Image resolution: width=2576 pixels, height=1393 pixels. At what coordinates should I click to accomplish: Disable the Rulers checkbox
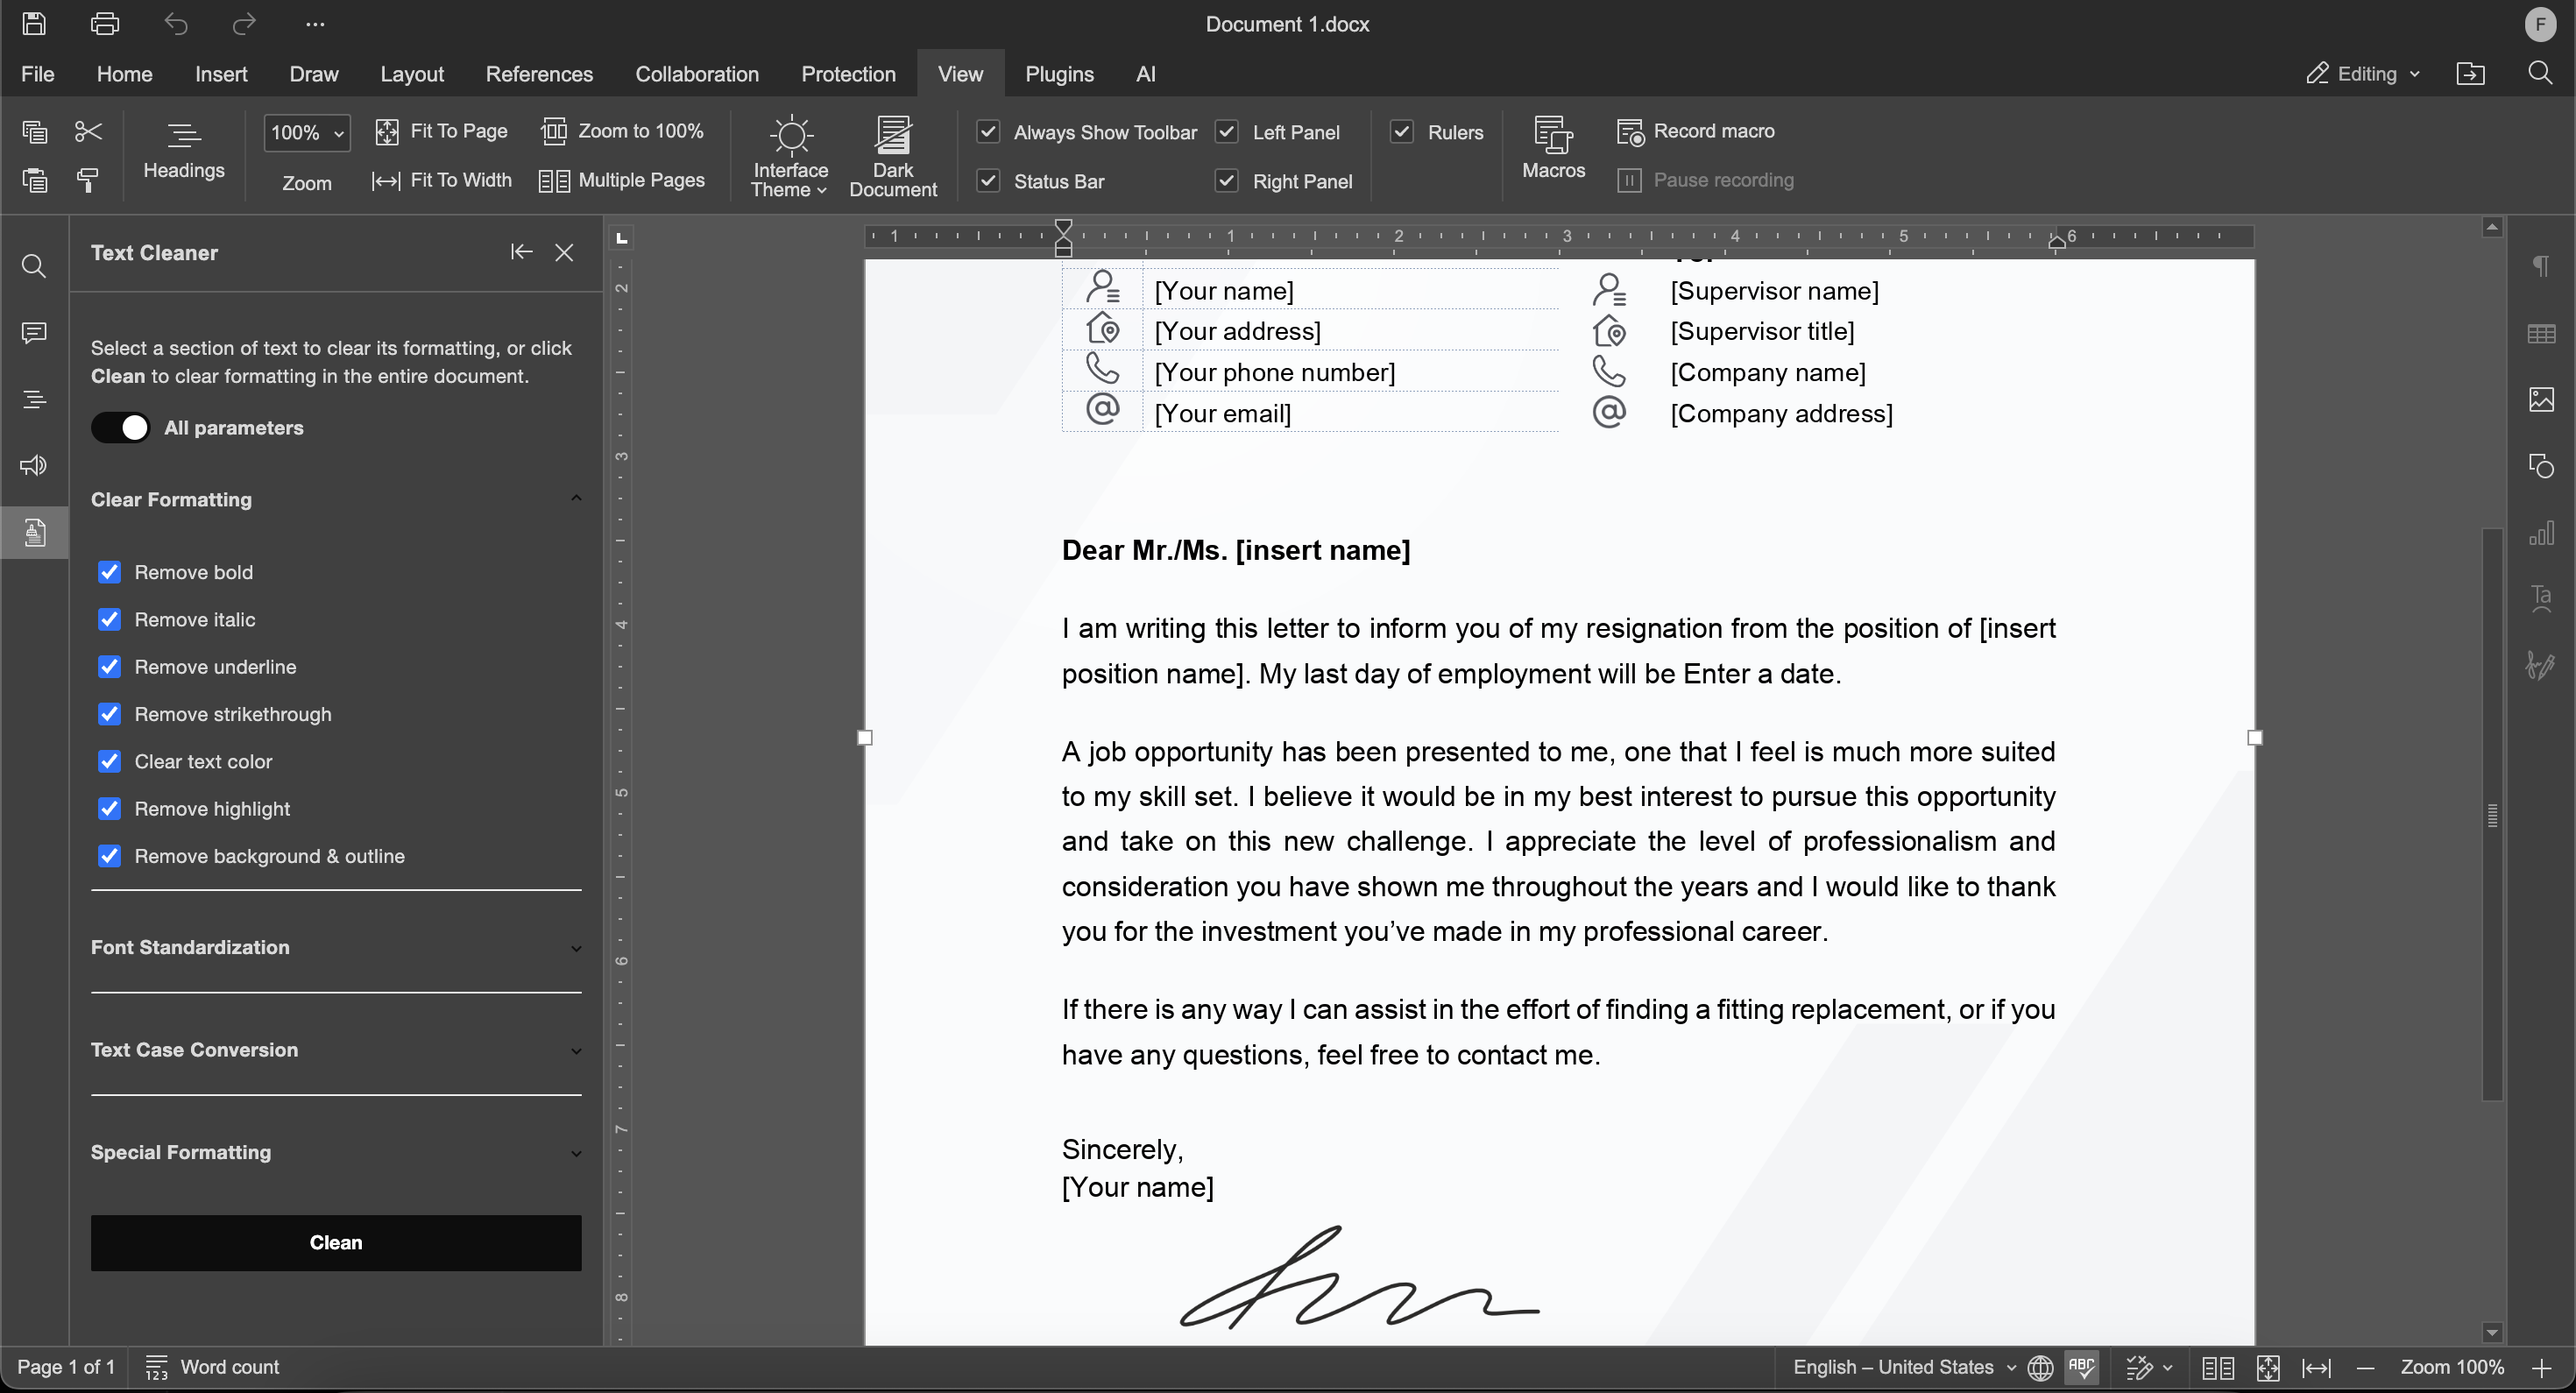[x=1402, y=131]
